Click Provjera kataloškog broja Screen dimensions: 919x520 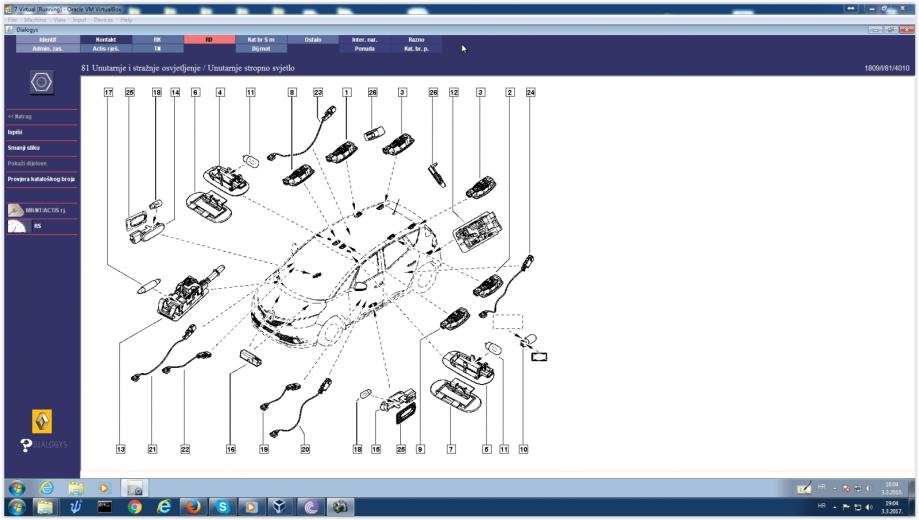pyautogui.click(x=41, y=179)
